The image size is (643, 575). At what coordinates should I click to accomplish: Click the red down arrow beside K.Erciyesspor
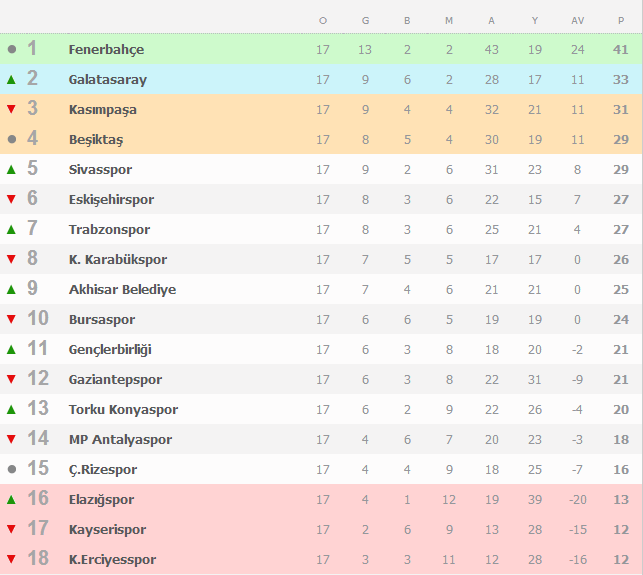(11, 559)
